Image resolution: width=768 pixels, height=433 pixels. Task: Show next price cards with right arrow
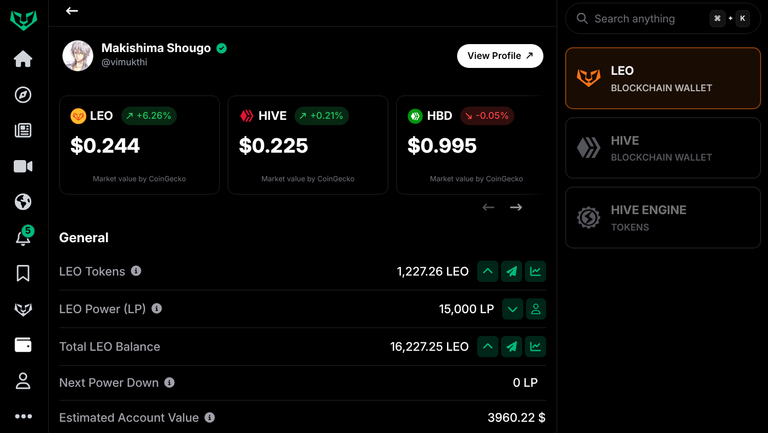click(x=516, y=207)
